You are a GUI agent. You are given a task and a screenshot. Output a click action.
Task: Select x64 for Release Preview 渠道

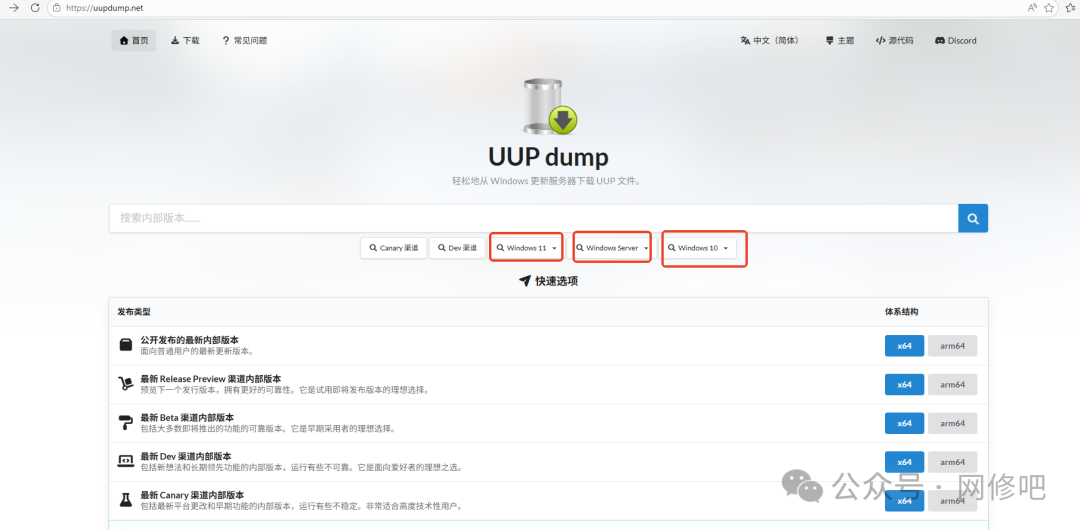(x=904, y=385)
